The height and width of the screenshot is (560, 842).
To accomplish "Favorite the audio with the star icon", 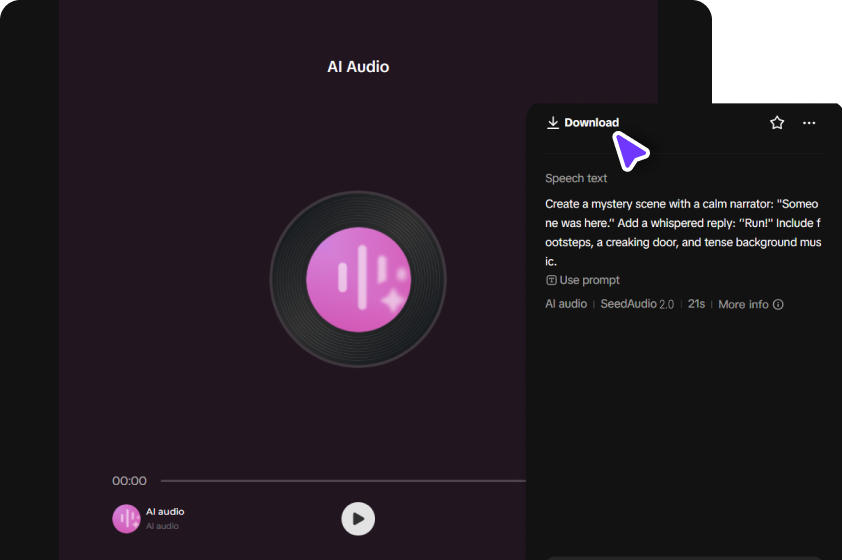I will pyautogui.click(x=776, y=123).
